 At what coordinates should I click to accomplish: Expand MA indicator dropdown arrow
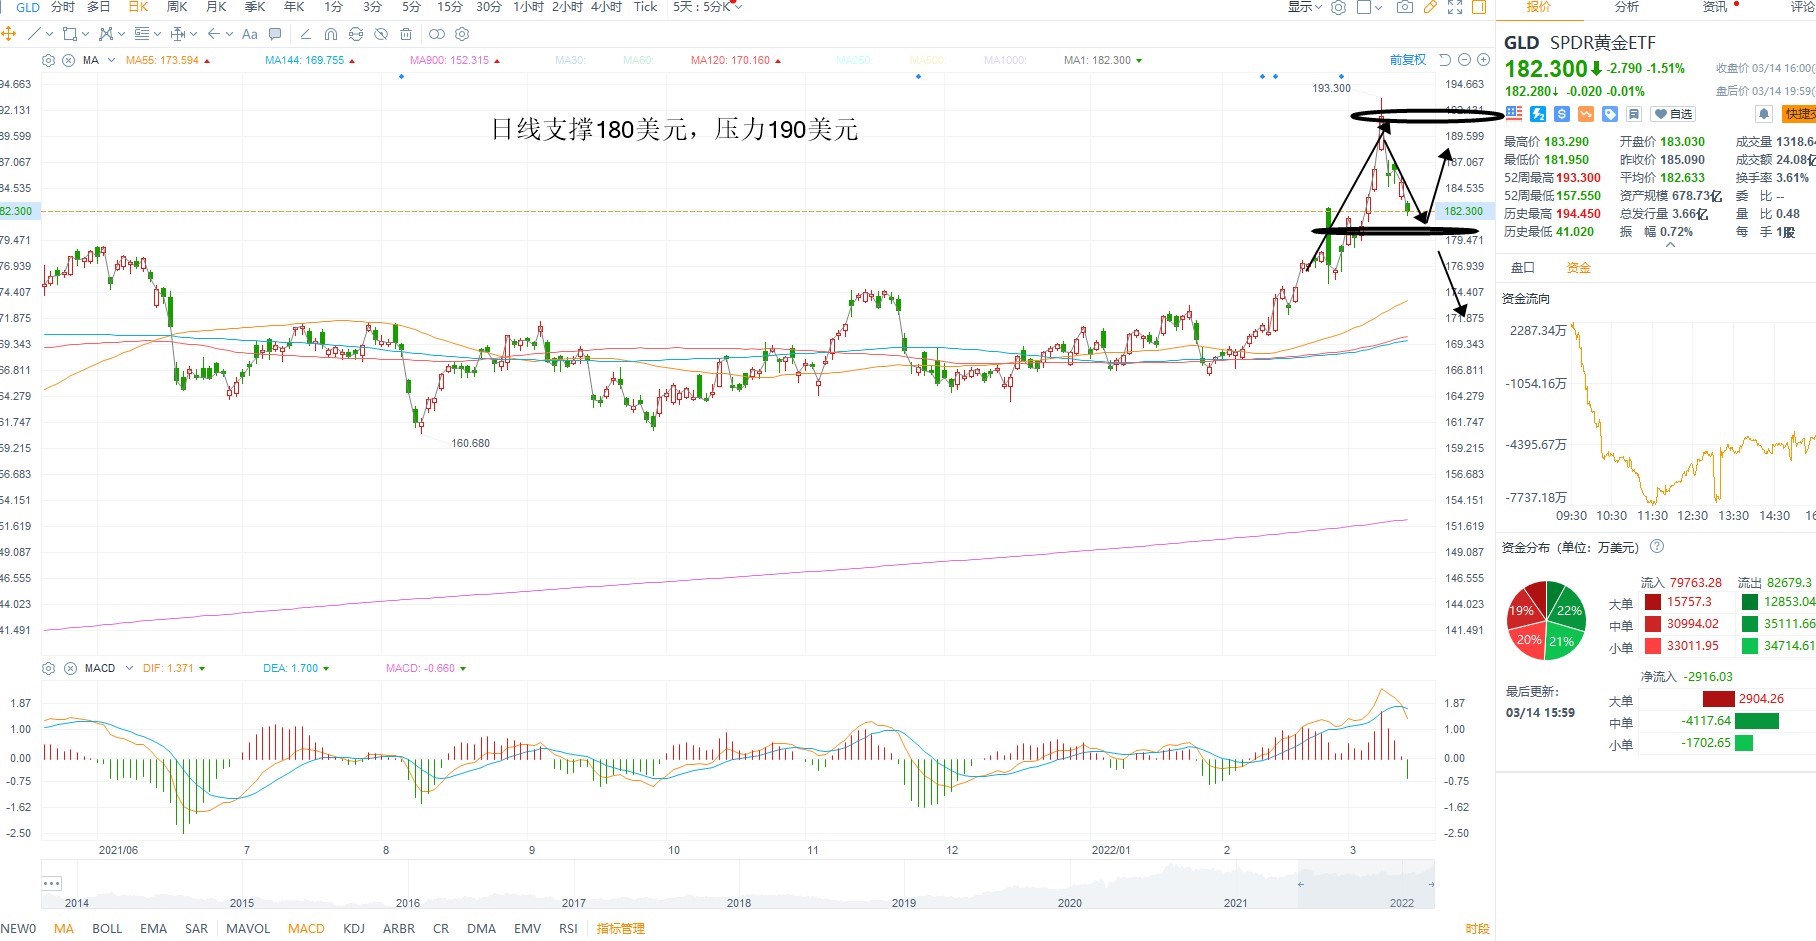111,60
